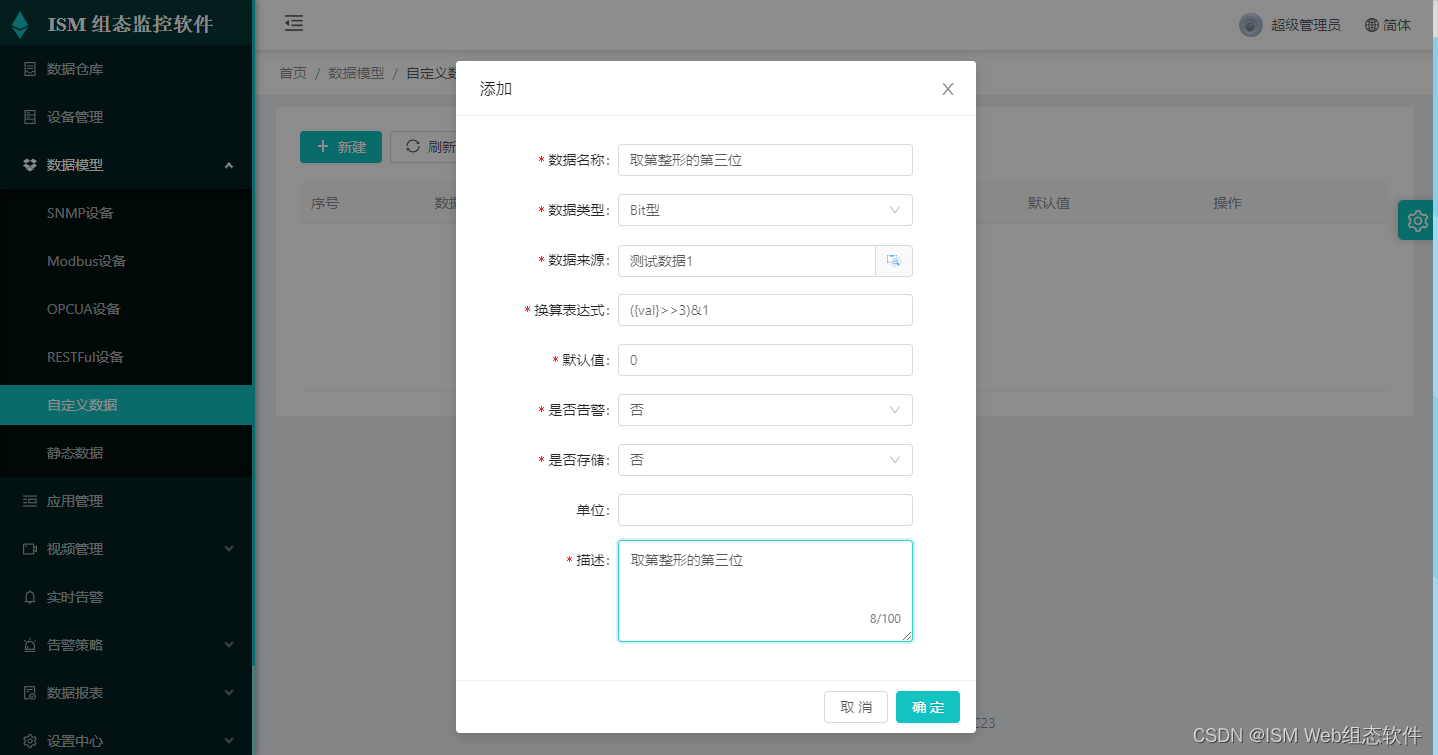
Task: Click the 设置中心 gear icon in sidebar
Action: [x=30, y=741]
